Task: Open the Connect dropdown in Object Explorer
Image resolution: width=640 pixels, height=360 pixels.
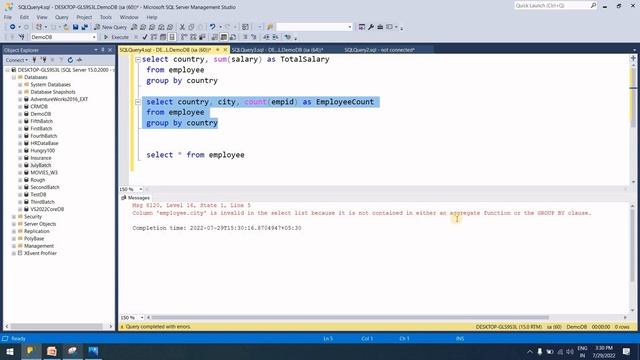Action: 16,60
